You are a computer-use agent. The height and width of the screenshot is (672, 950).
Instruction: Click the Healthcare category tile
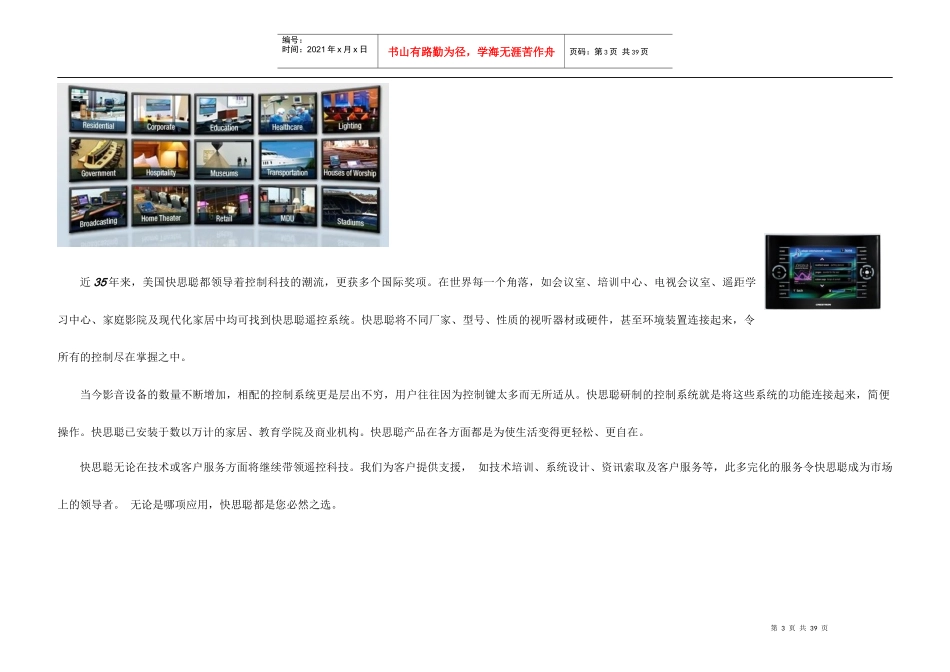click(287, 113)
